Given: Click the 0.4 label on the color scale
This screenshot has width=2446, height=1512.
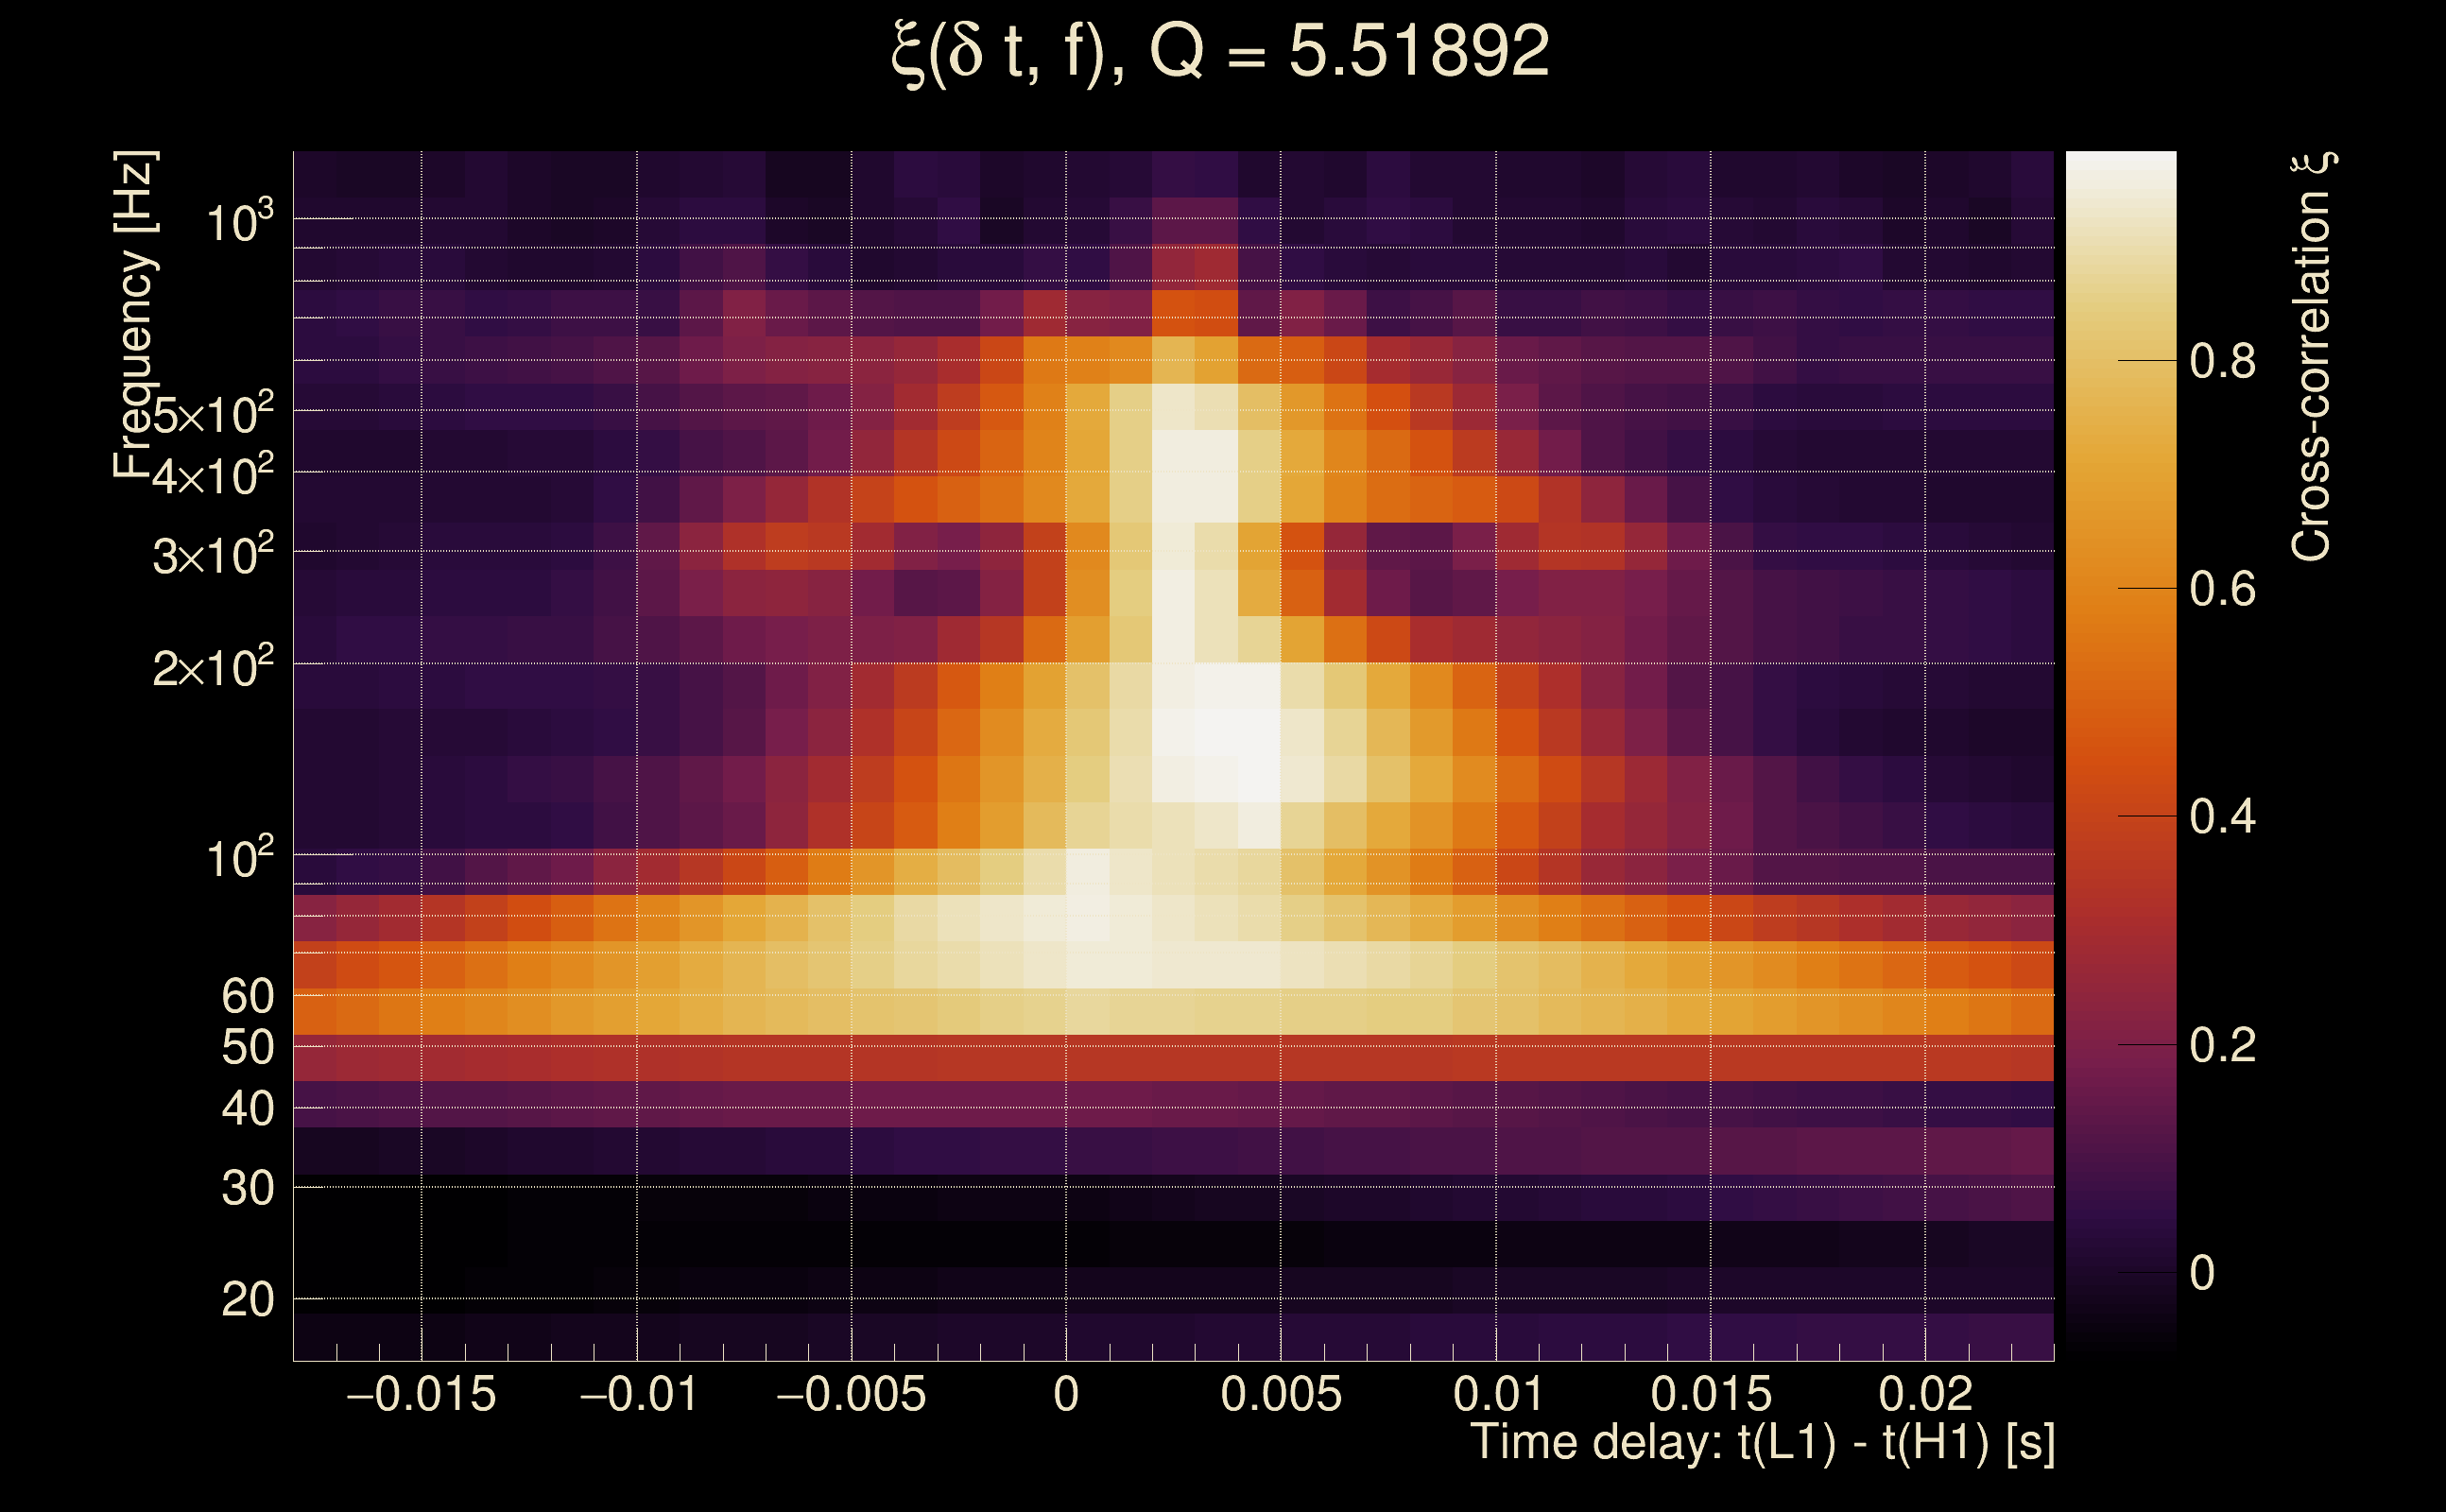Looking at the screenshot, I should (2222, 817).
